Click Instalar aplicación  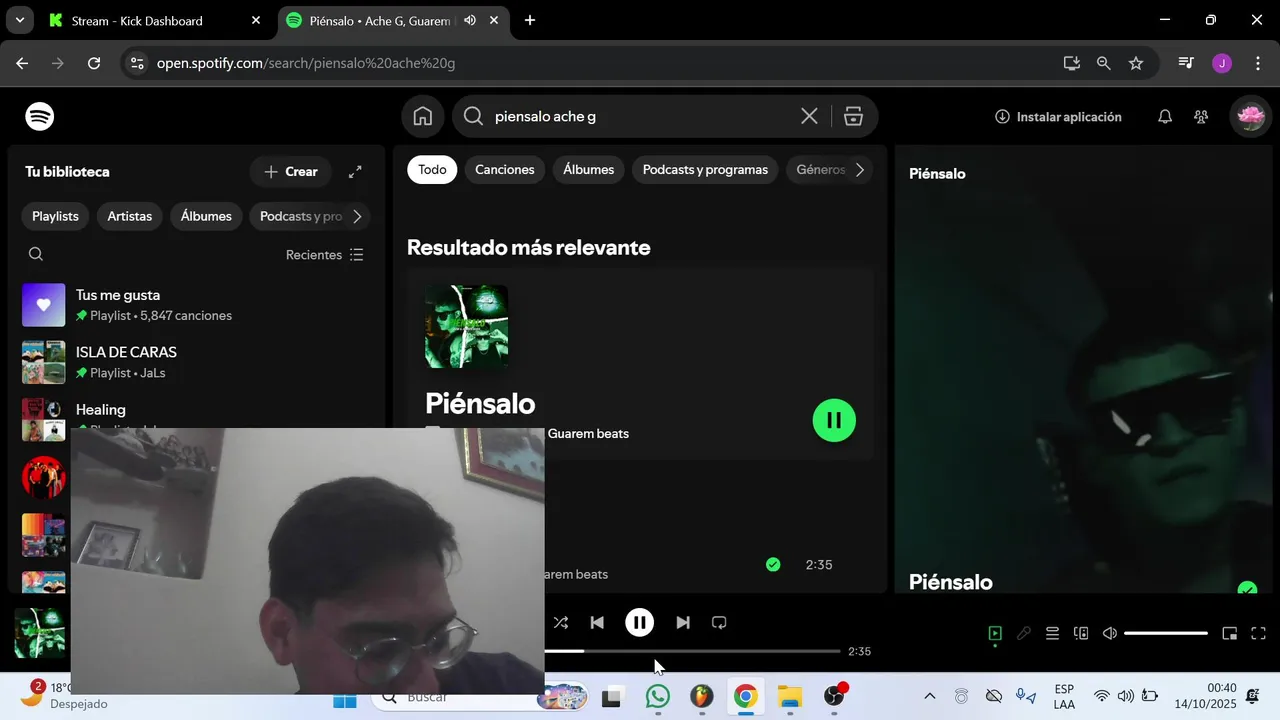tap(1058, 117)
